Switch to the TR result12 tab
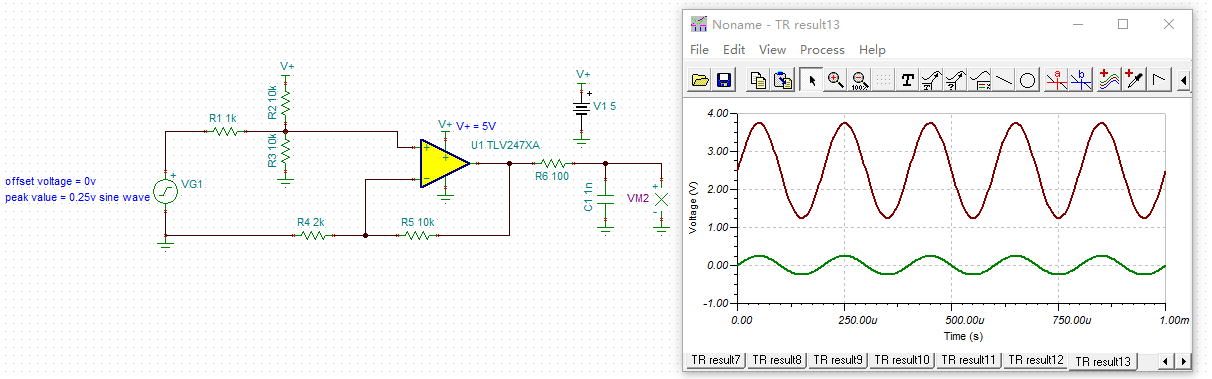This screenshot has height=379, width=1212. (x=1035, y=360)
